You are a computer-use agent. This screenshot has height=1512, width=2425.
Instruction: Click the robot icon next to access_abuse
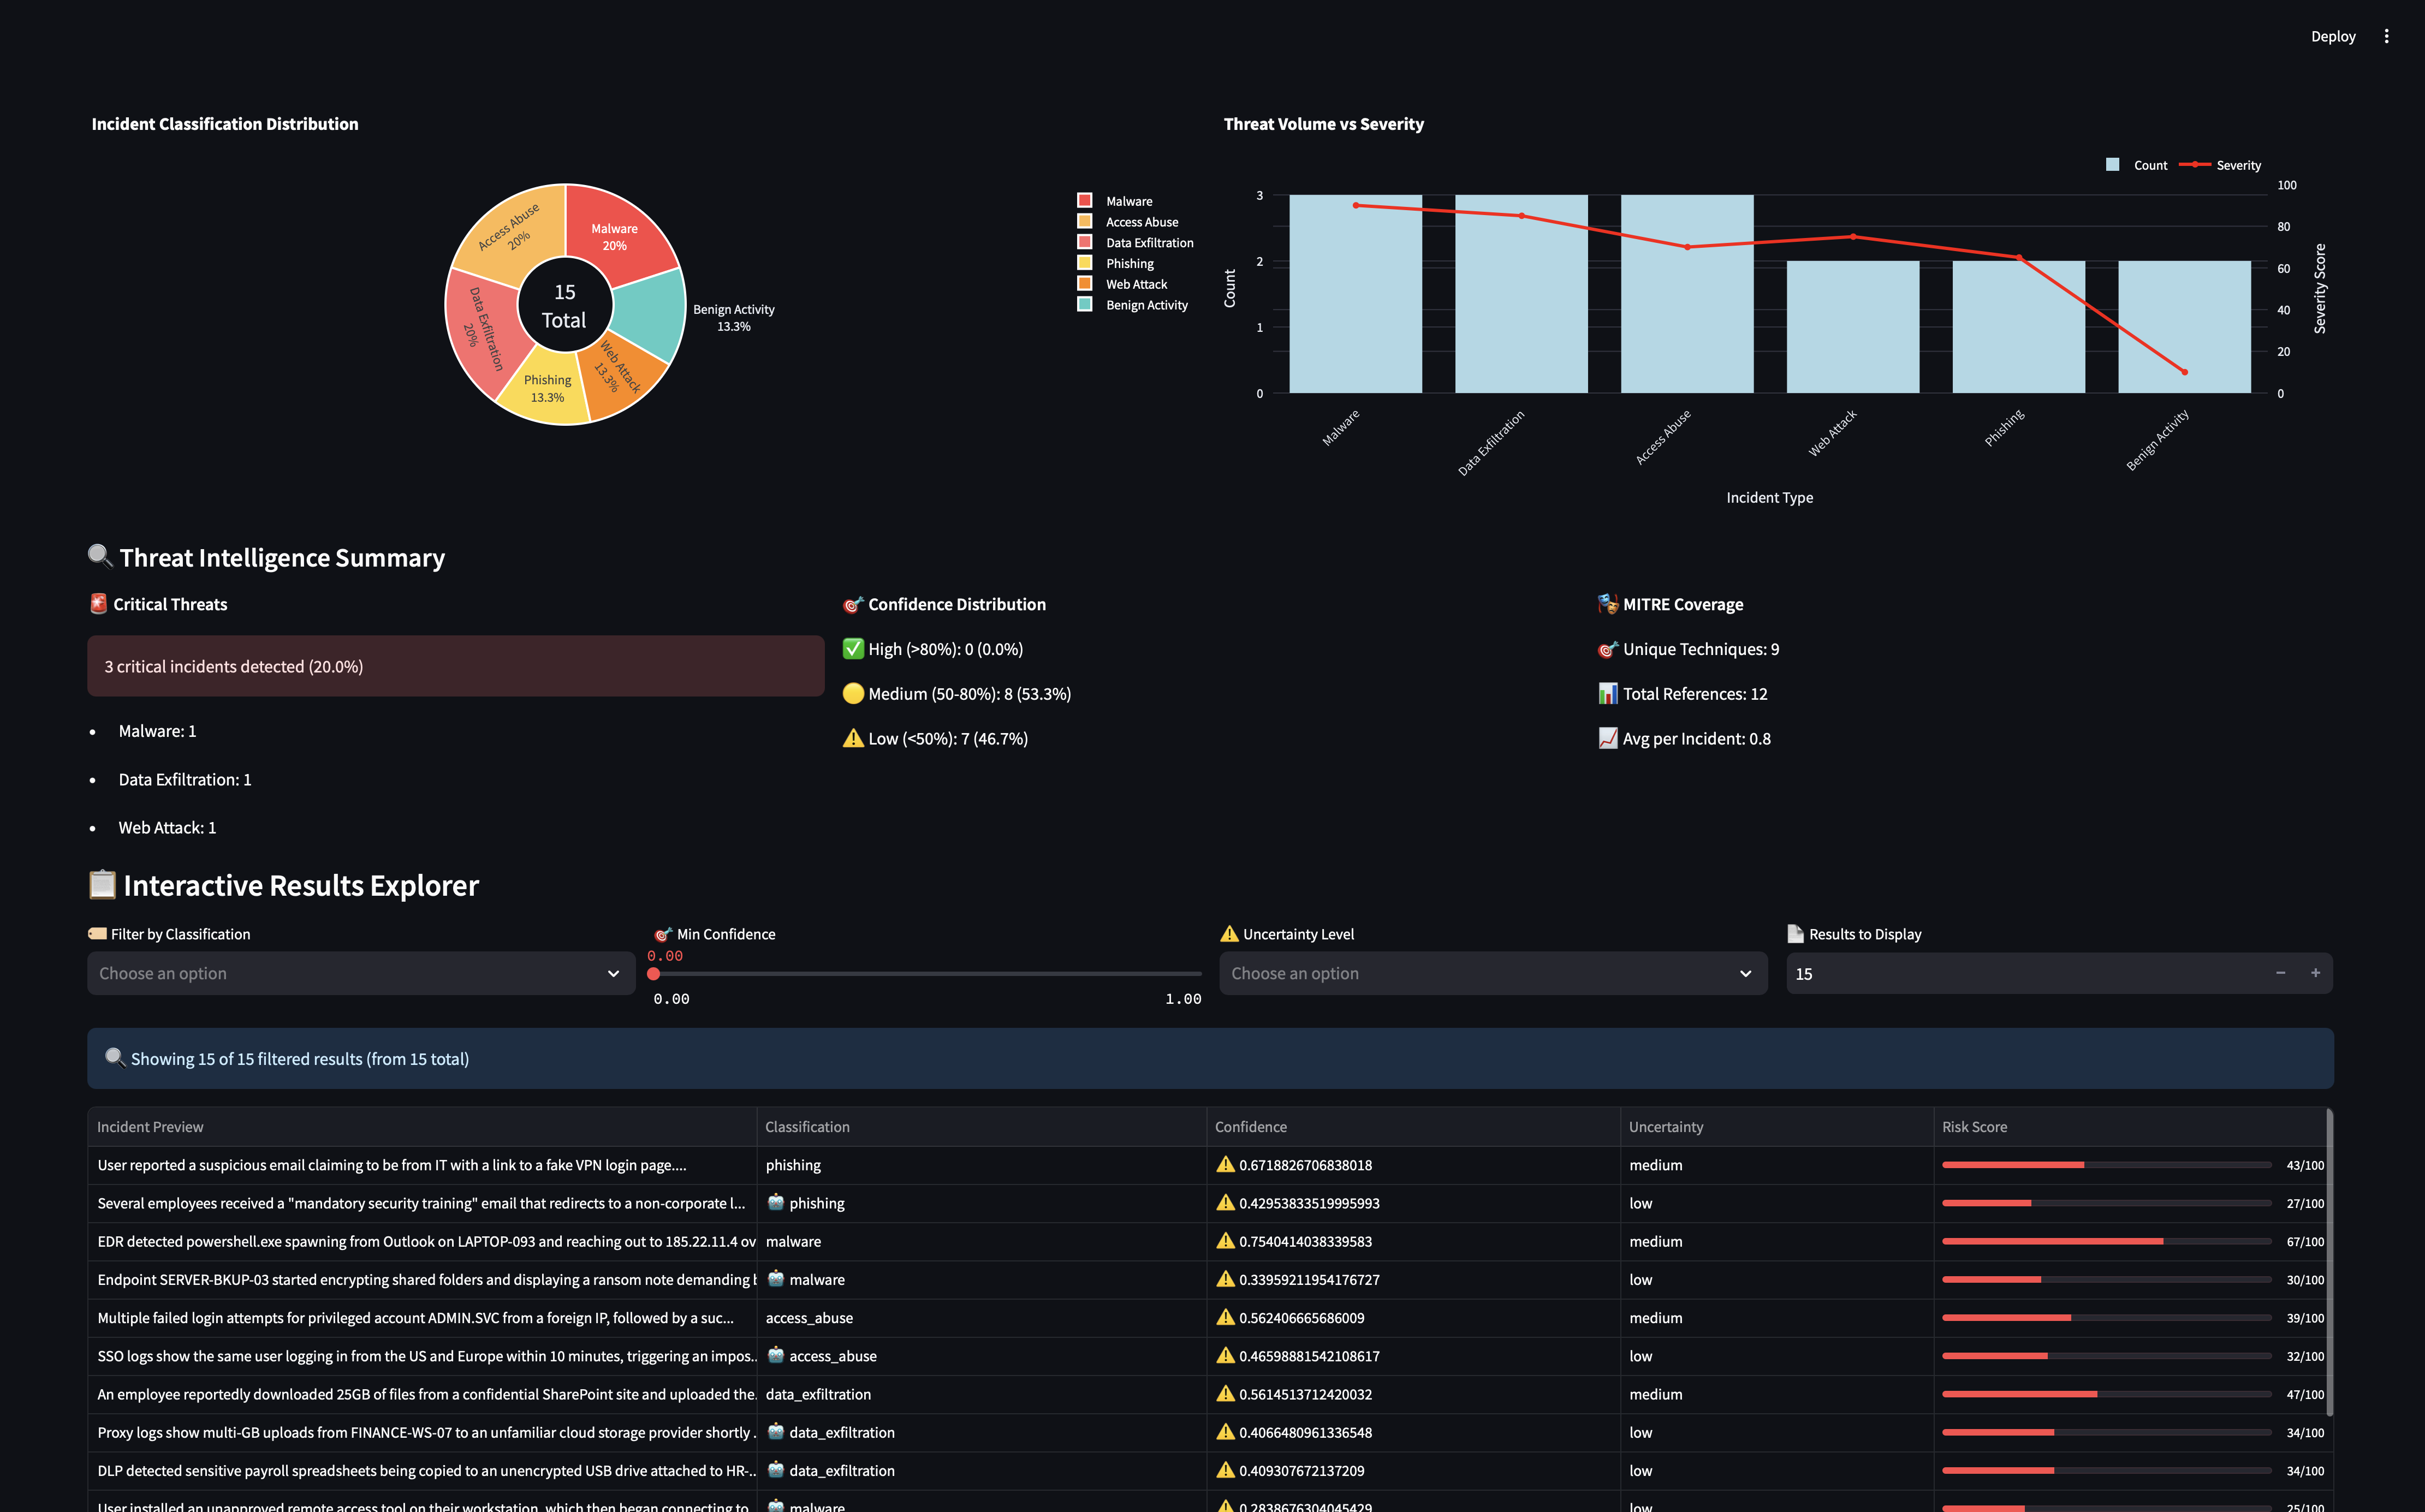(x=776, y=1355)
